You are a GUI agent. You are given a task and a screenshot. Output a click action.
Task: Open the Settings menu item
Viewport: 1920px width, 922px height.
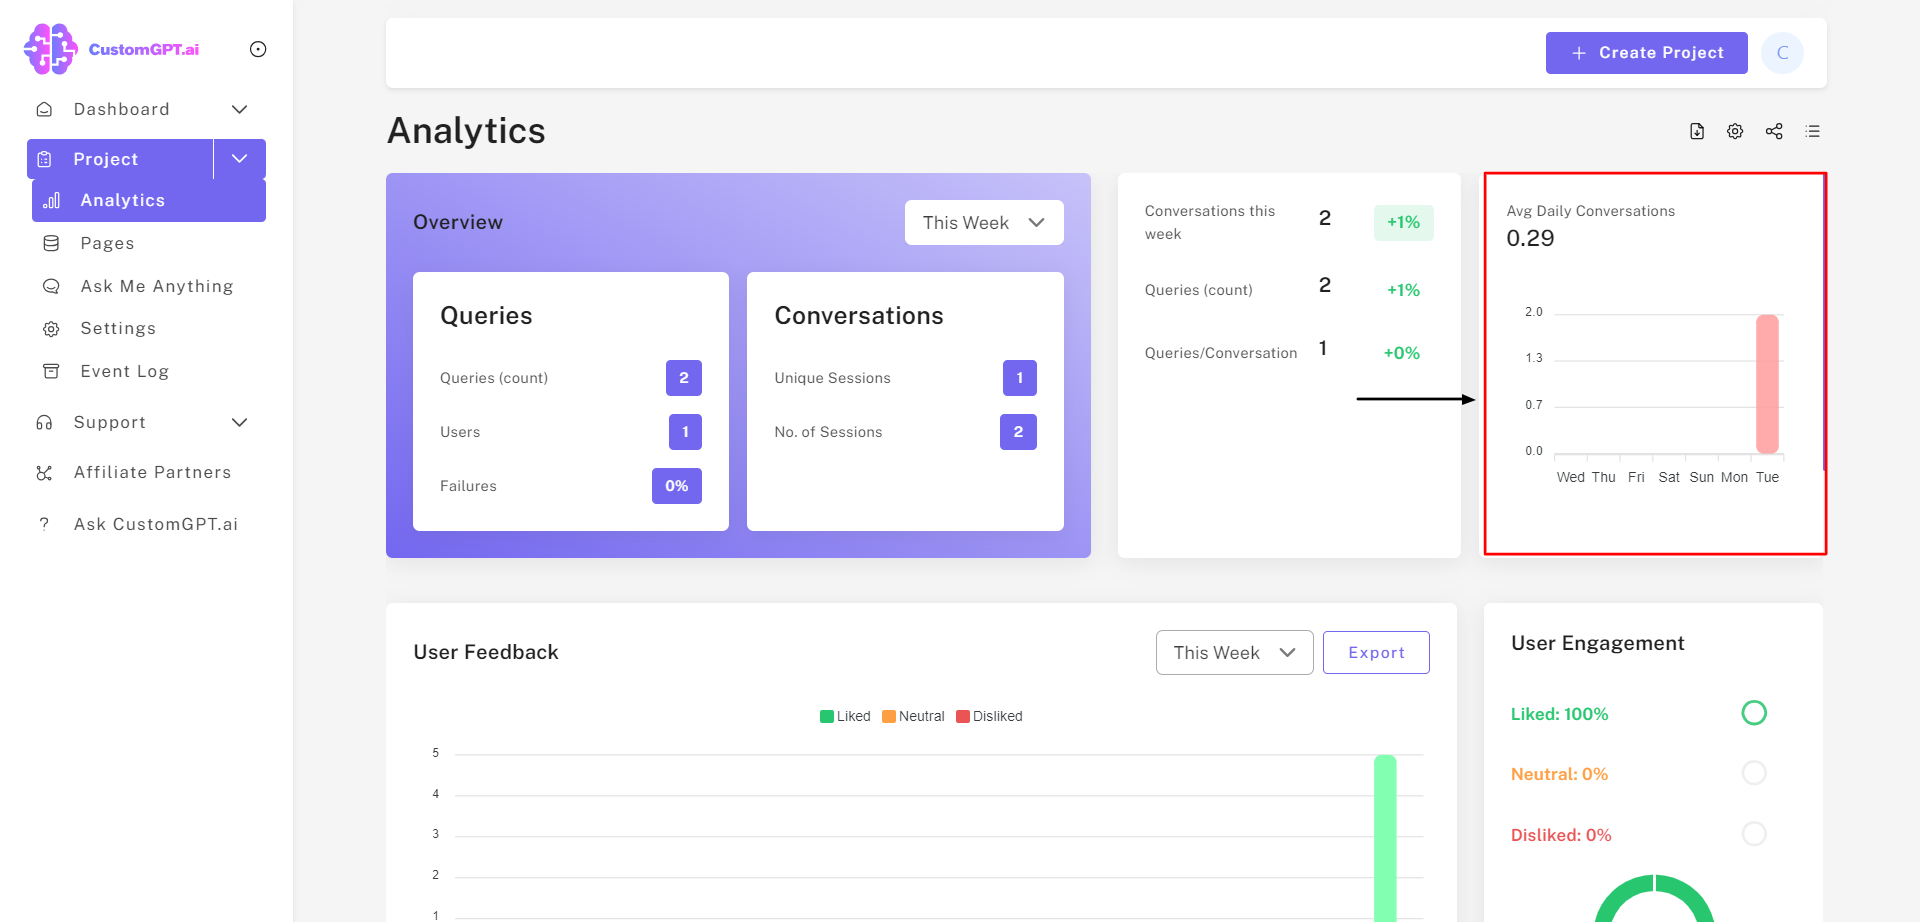coord(118,329)
